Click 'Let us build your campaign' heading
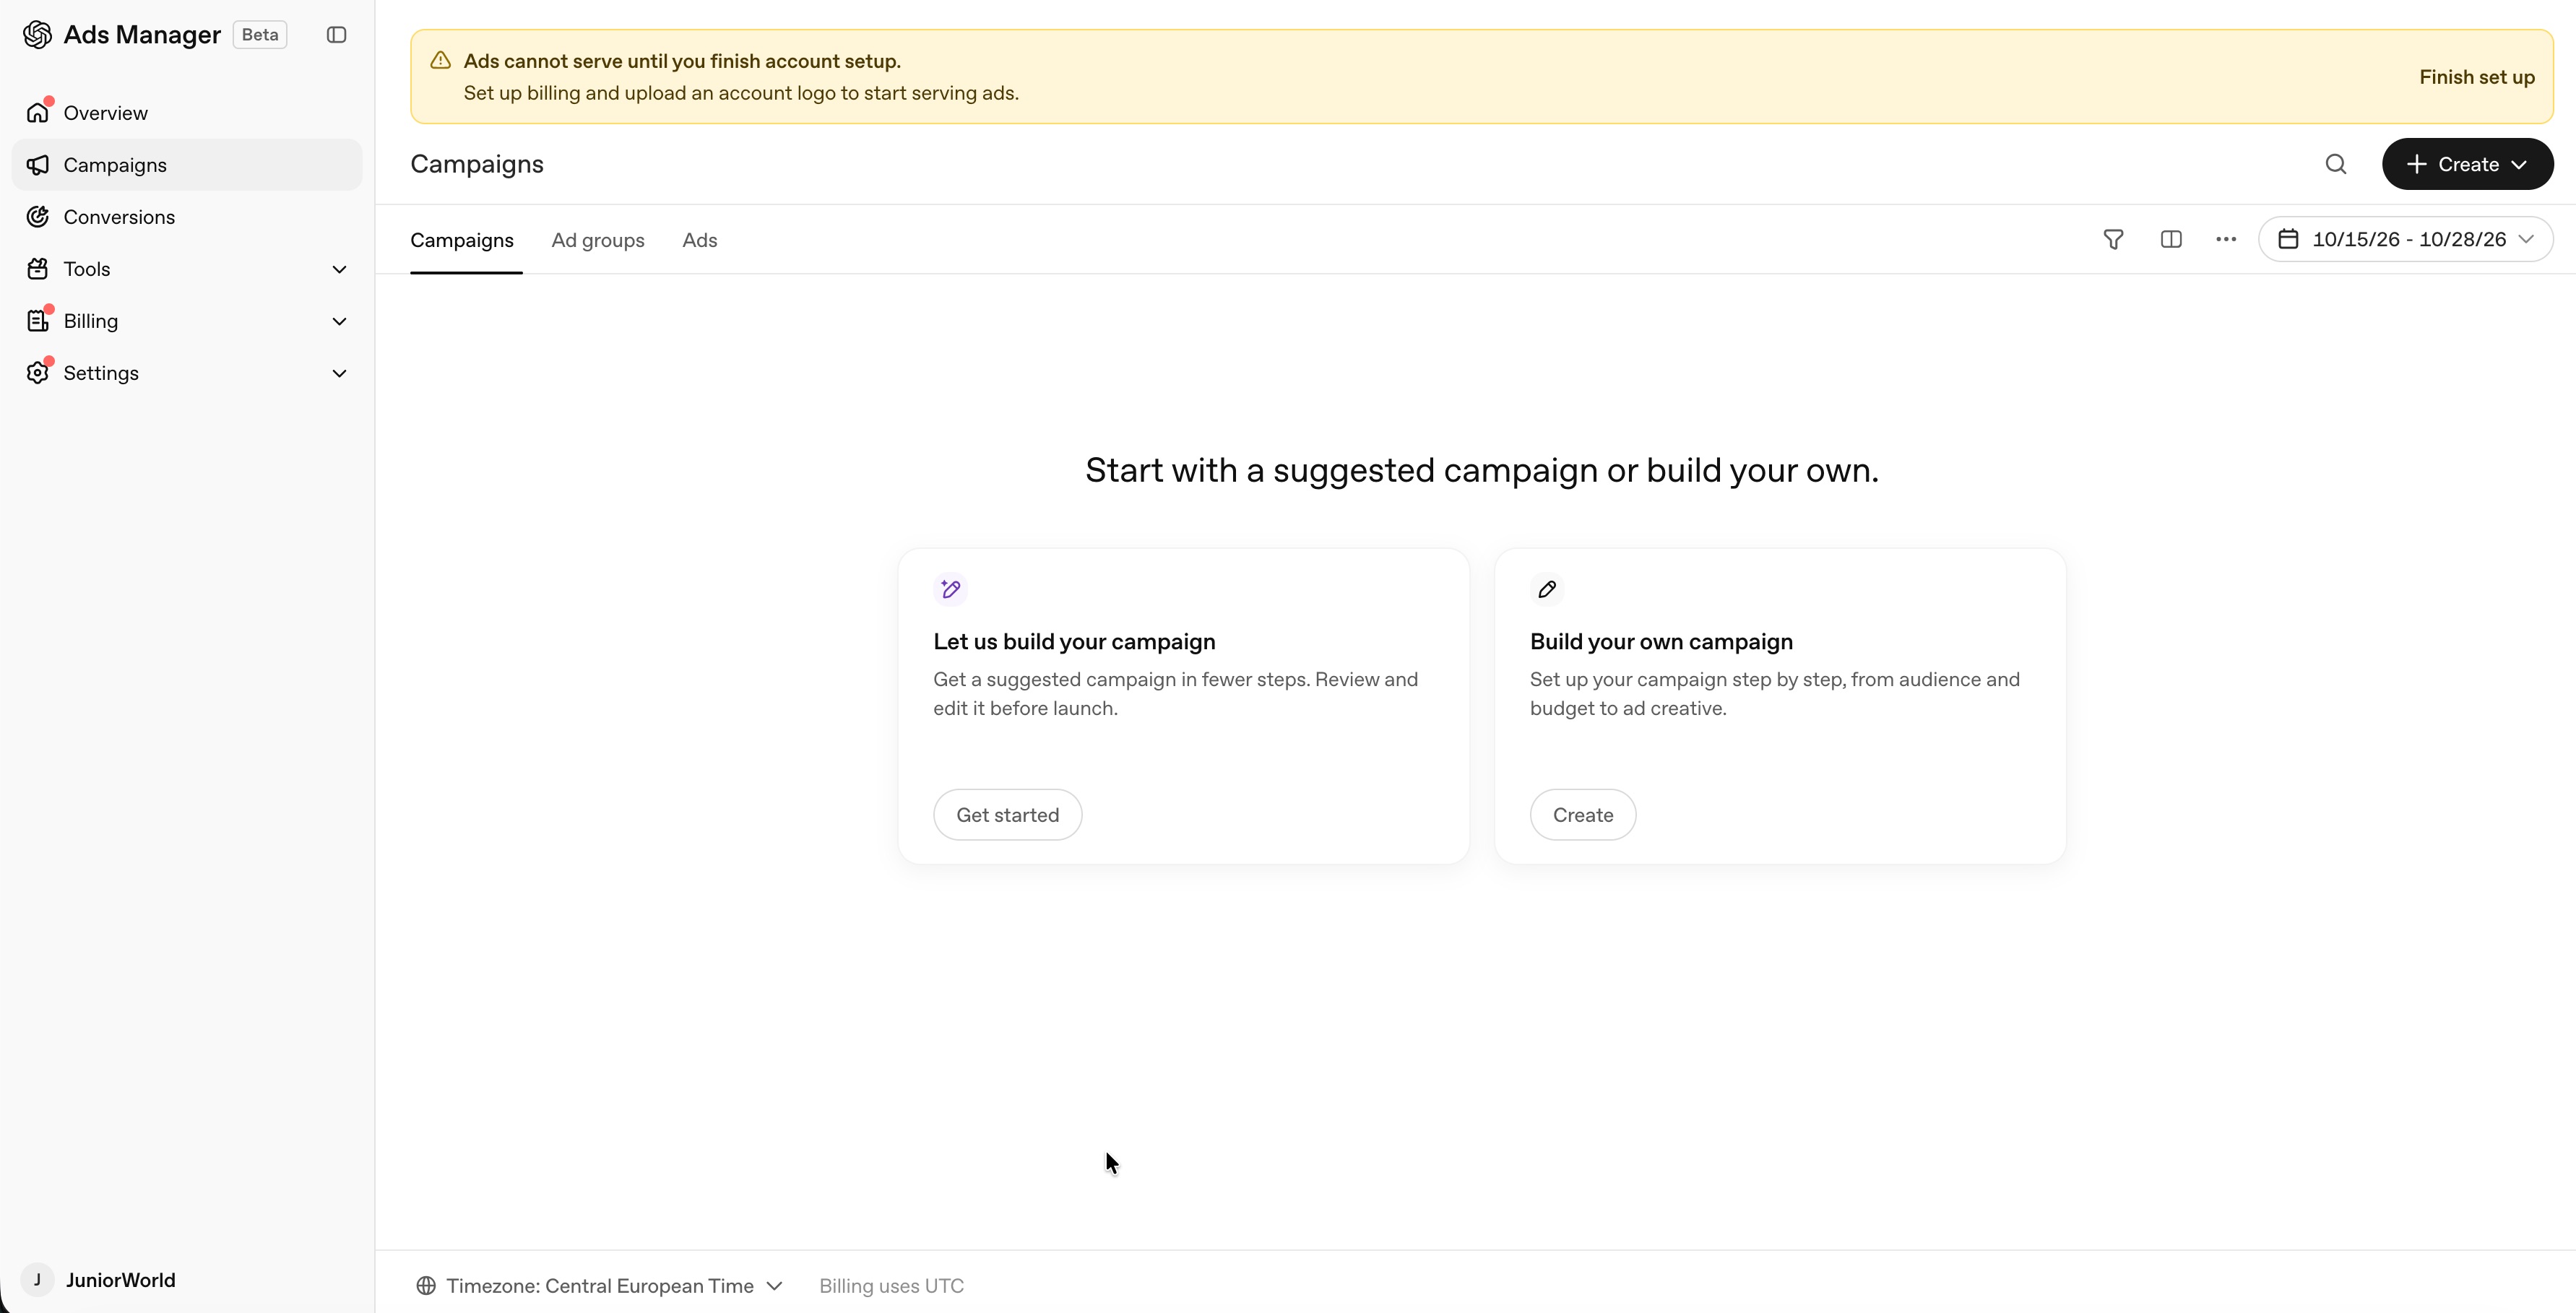2576x1313 pixels. [x=1074, y=642]
